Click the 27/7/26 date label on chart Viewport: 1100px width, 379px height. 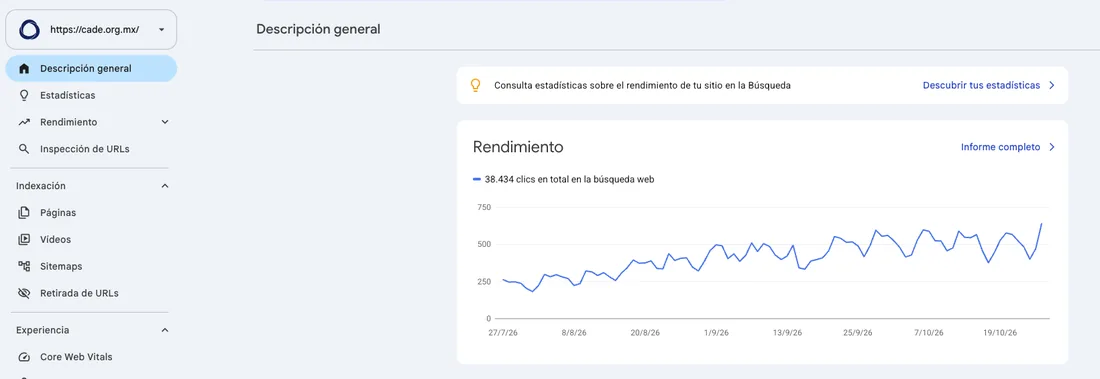[x=503, y=334]
